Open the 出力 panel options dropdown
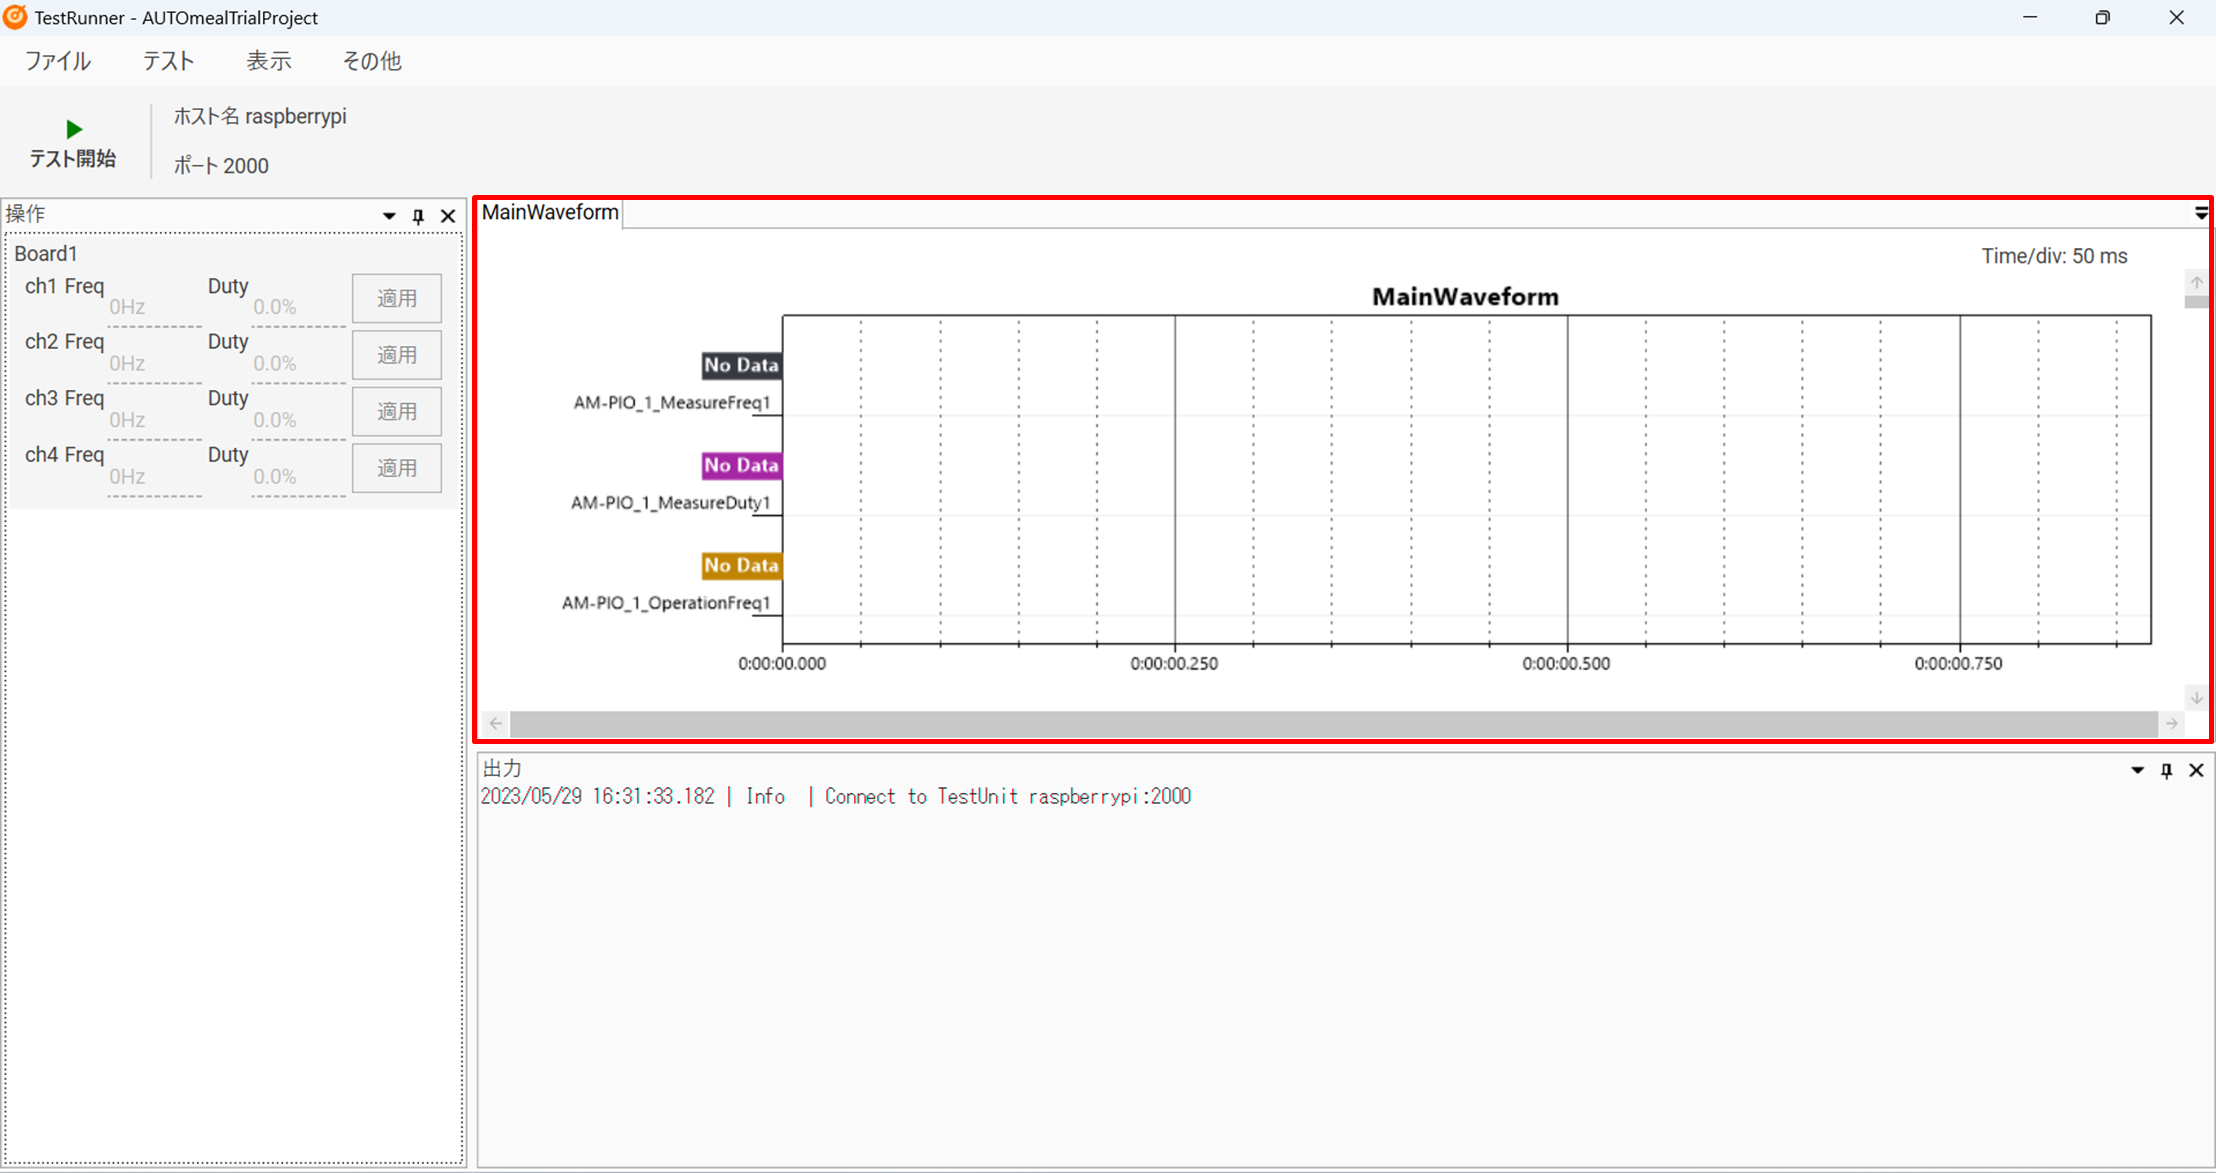 click(x=2137, y=770)
